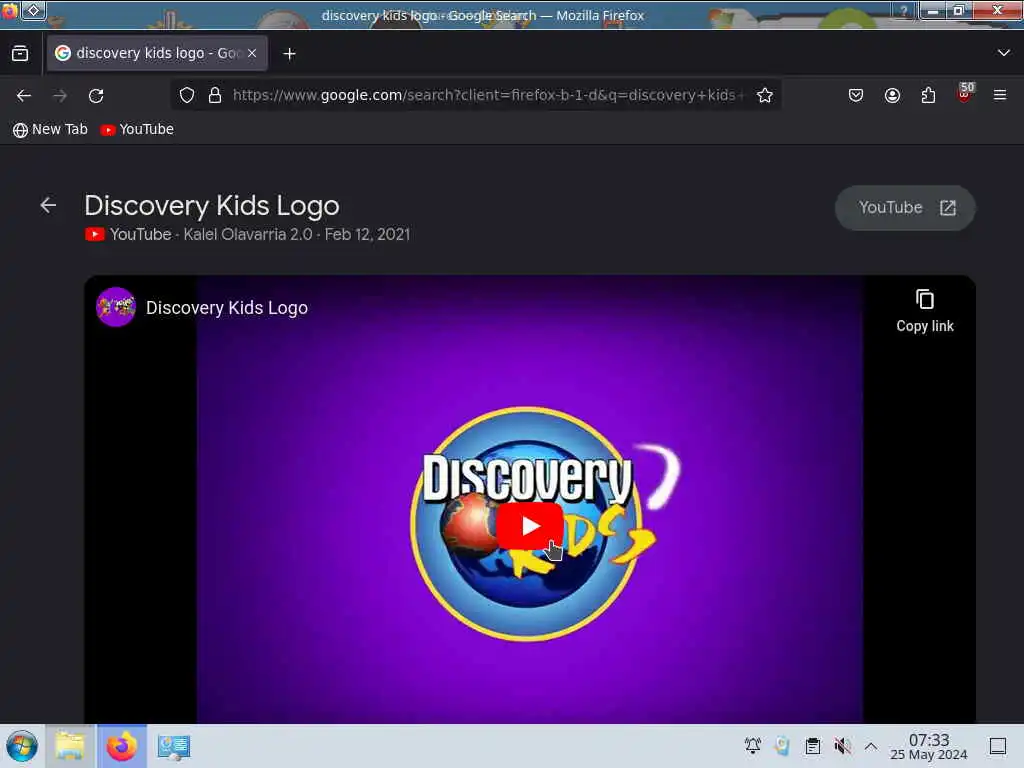The width and height of the screenshot is (1024, 768).
Task: Open Firefox account icon
Action: [892, 95]
